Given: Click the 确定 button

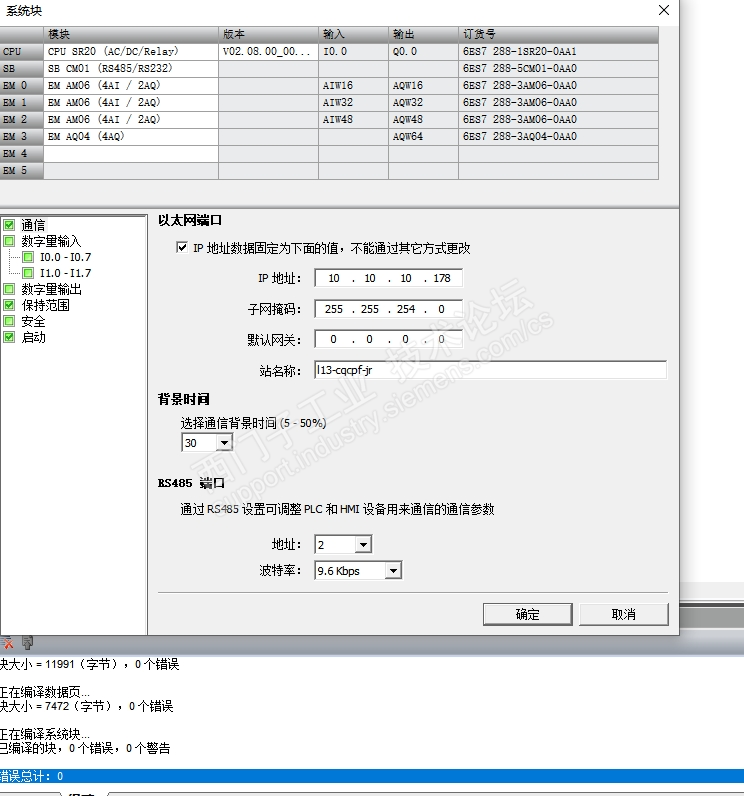Looking at the screenshot, I should 527,614.
